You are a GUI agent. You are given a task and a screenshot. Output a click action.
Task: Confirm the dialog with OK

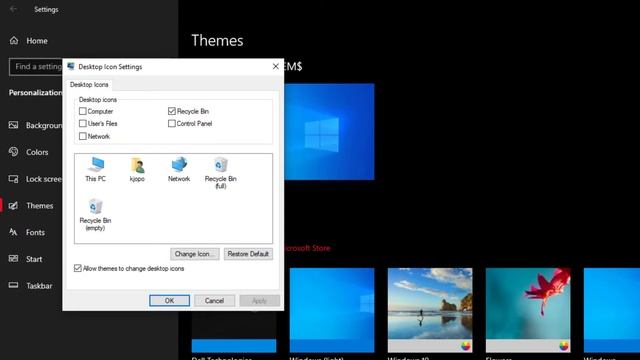[169, 301]
